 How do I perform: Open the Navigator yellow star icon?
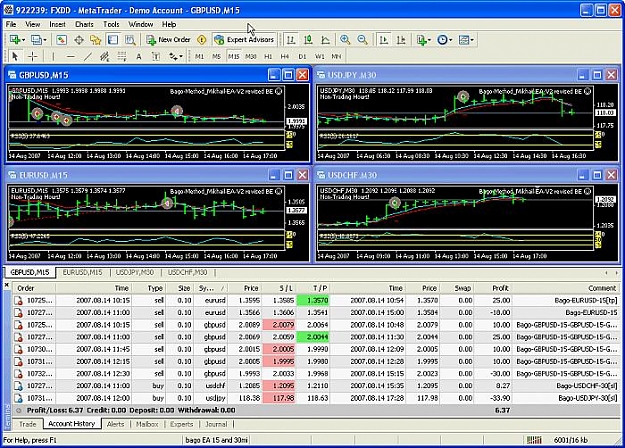click(96, 39)
